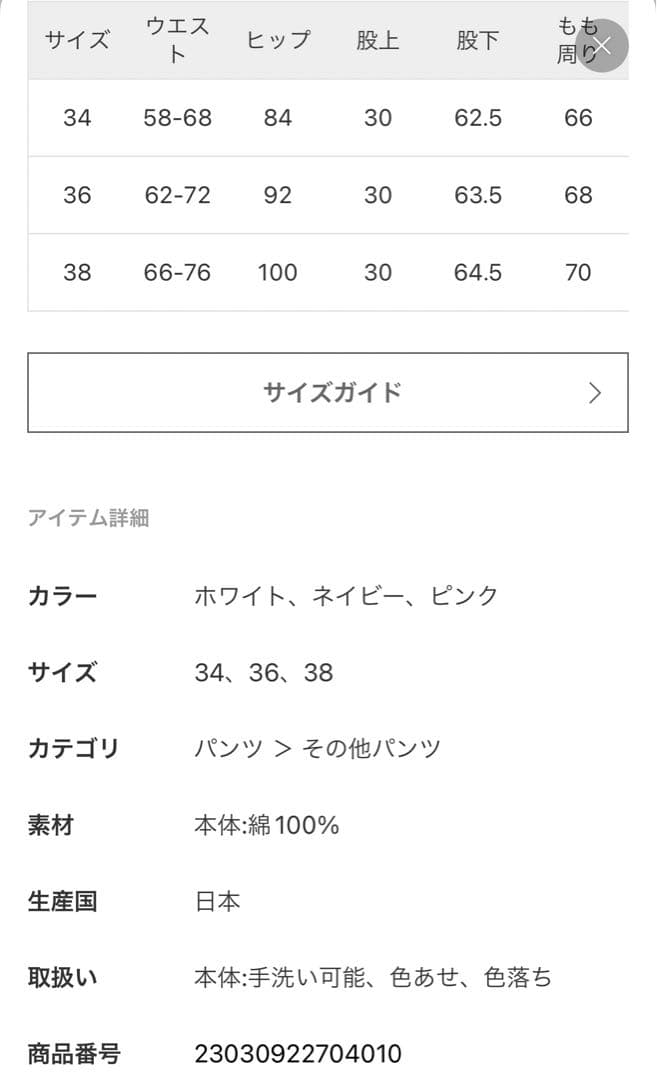Click the 生産国 value 日本
Screen dimensions: 657x1080
tap(218, 901)
